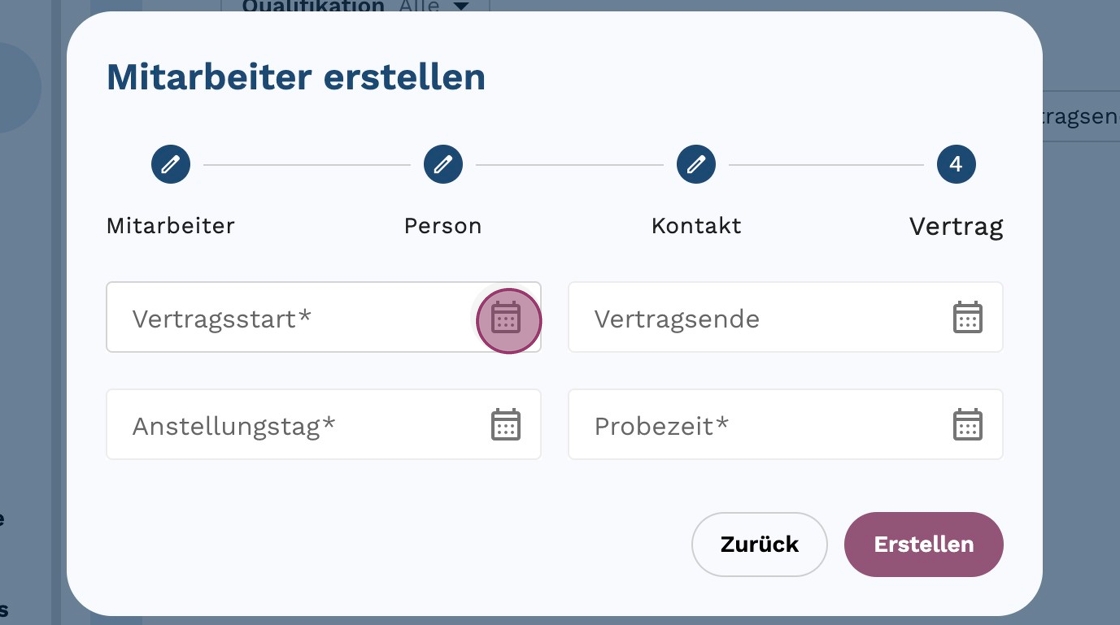Open the Vertragsende calendar picker

tap(967, 318)
